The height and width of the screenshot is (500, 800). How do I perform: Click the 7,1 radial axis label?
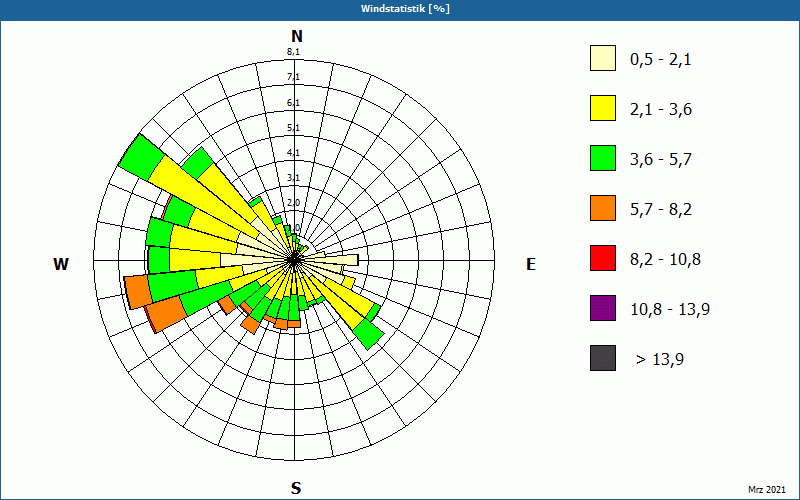point(293,77)
